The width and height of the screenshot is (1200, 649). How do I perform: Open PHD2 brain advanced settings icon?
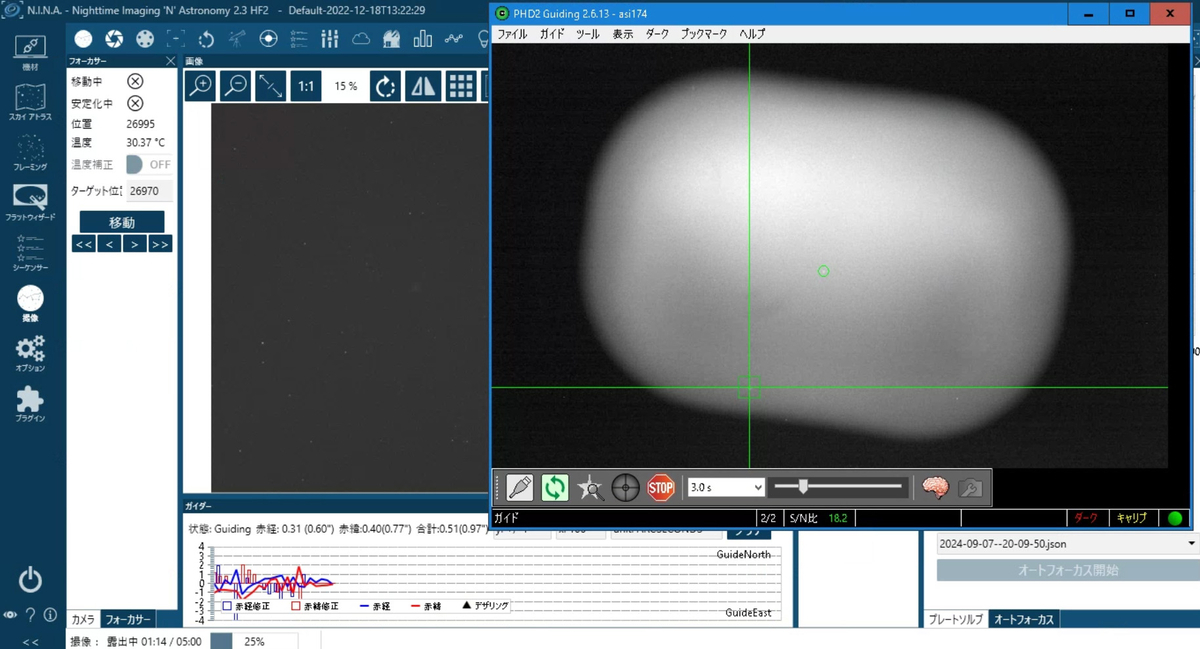coord(935,488)
